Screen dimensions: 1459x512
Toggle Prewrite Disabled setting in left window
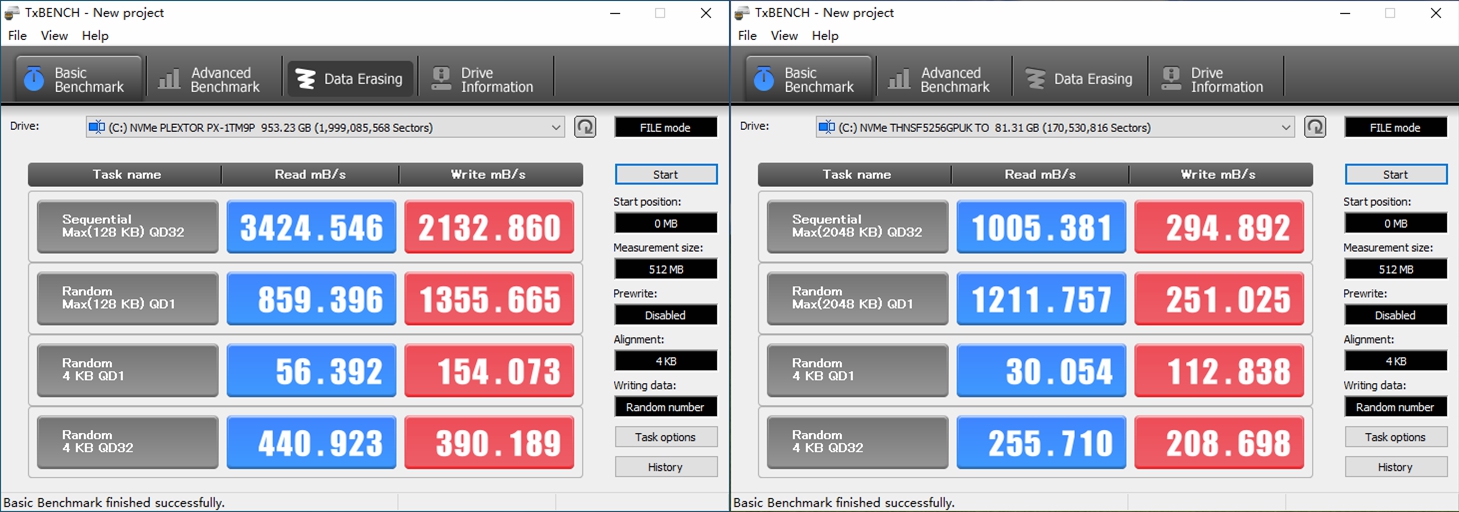point(665,315)
